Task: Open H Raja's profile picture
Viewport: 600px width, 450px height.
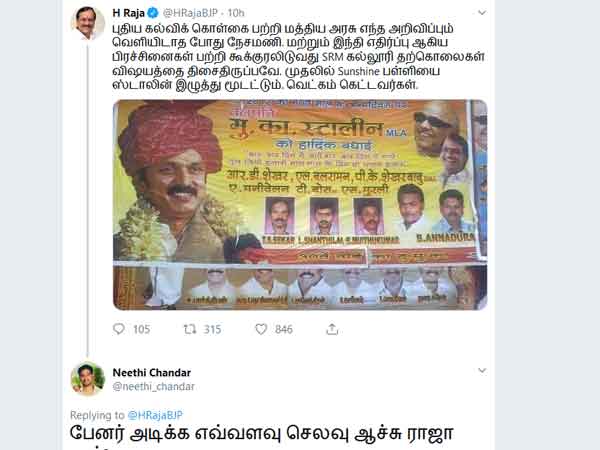Action: (88, 22)
